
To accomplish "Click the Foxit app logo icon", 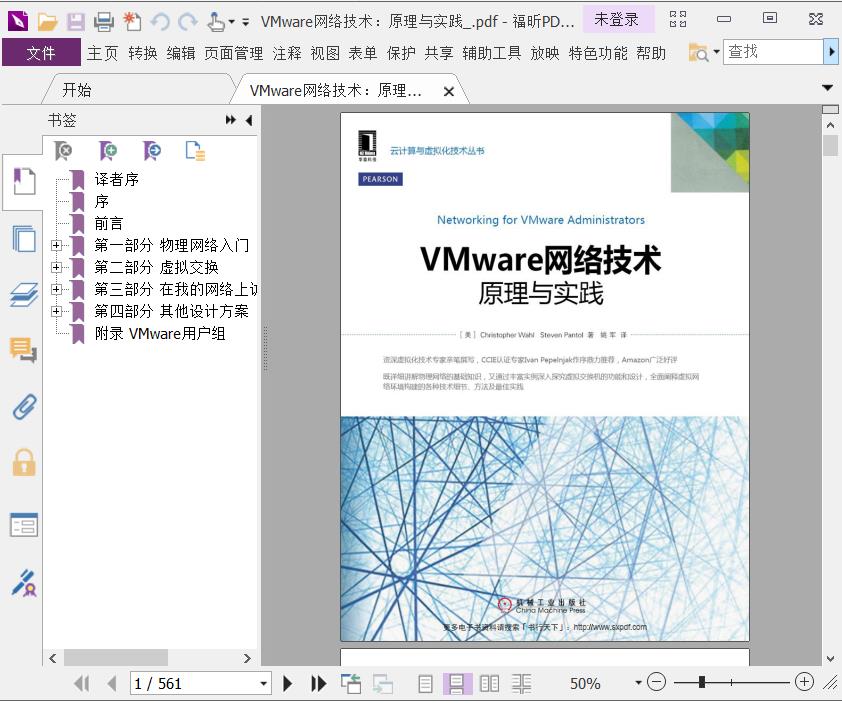I will pyautogui.click(x=18, y=21).
